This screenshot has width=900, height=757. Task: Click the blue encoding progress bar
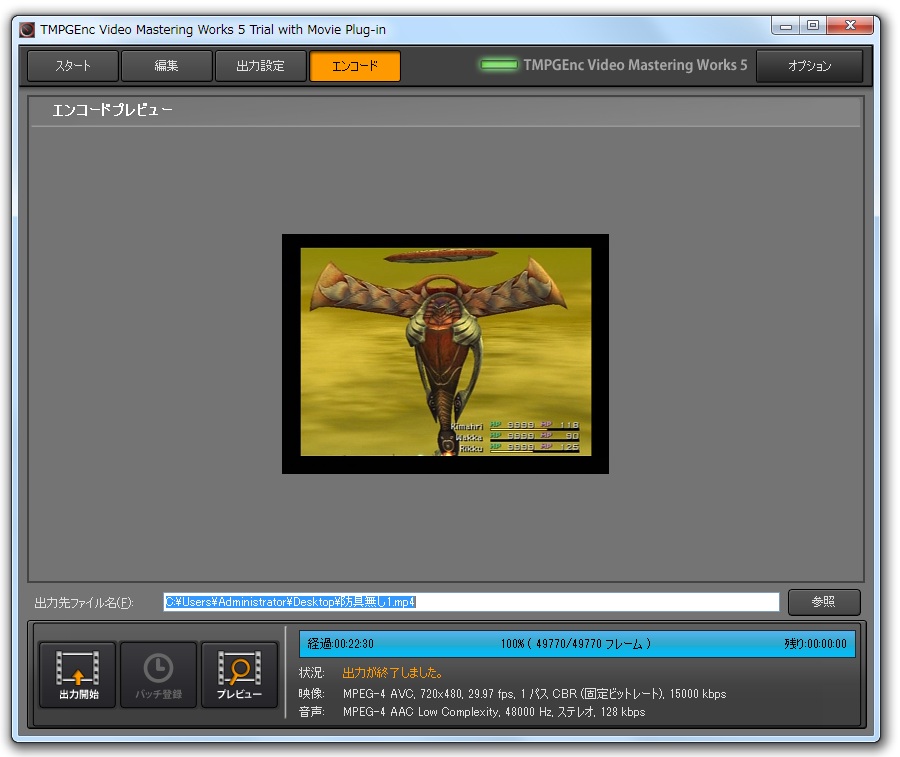(x=577, y=644)
